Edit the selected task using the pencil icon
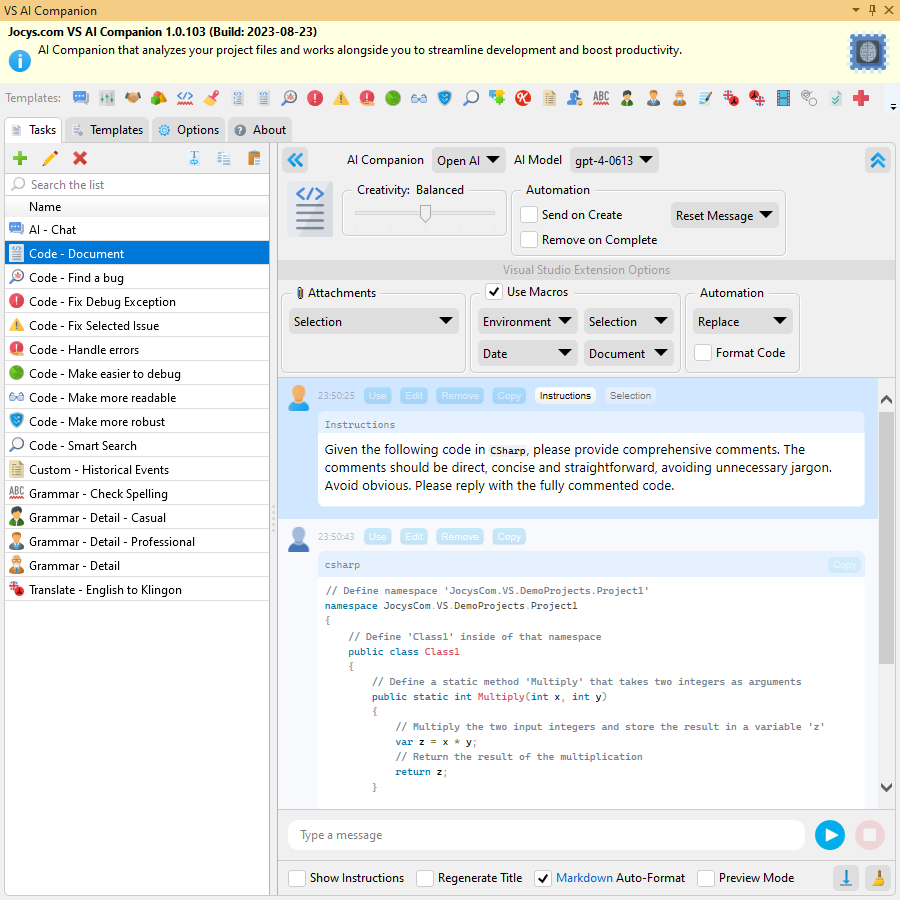This screenshot has height=900, width=900. [x=47, y=157]
